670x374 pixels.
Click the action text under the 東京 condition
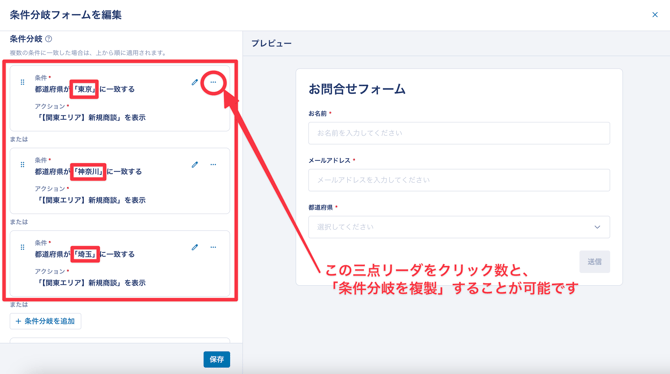90,118
